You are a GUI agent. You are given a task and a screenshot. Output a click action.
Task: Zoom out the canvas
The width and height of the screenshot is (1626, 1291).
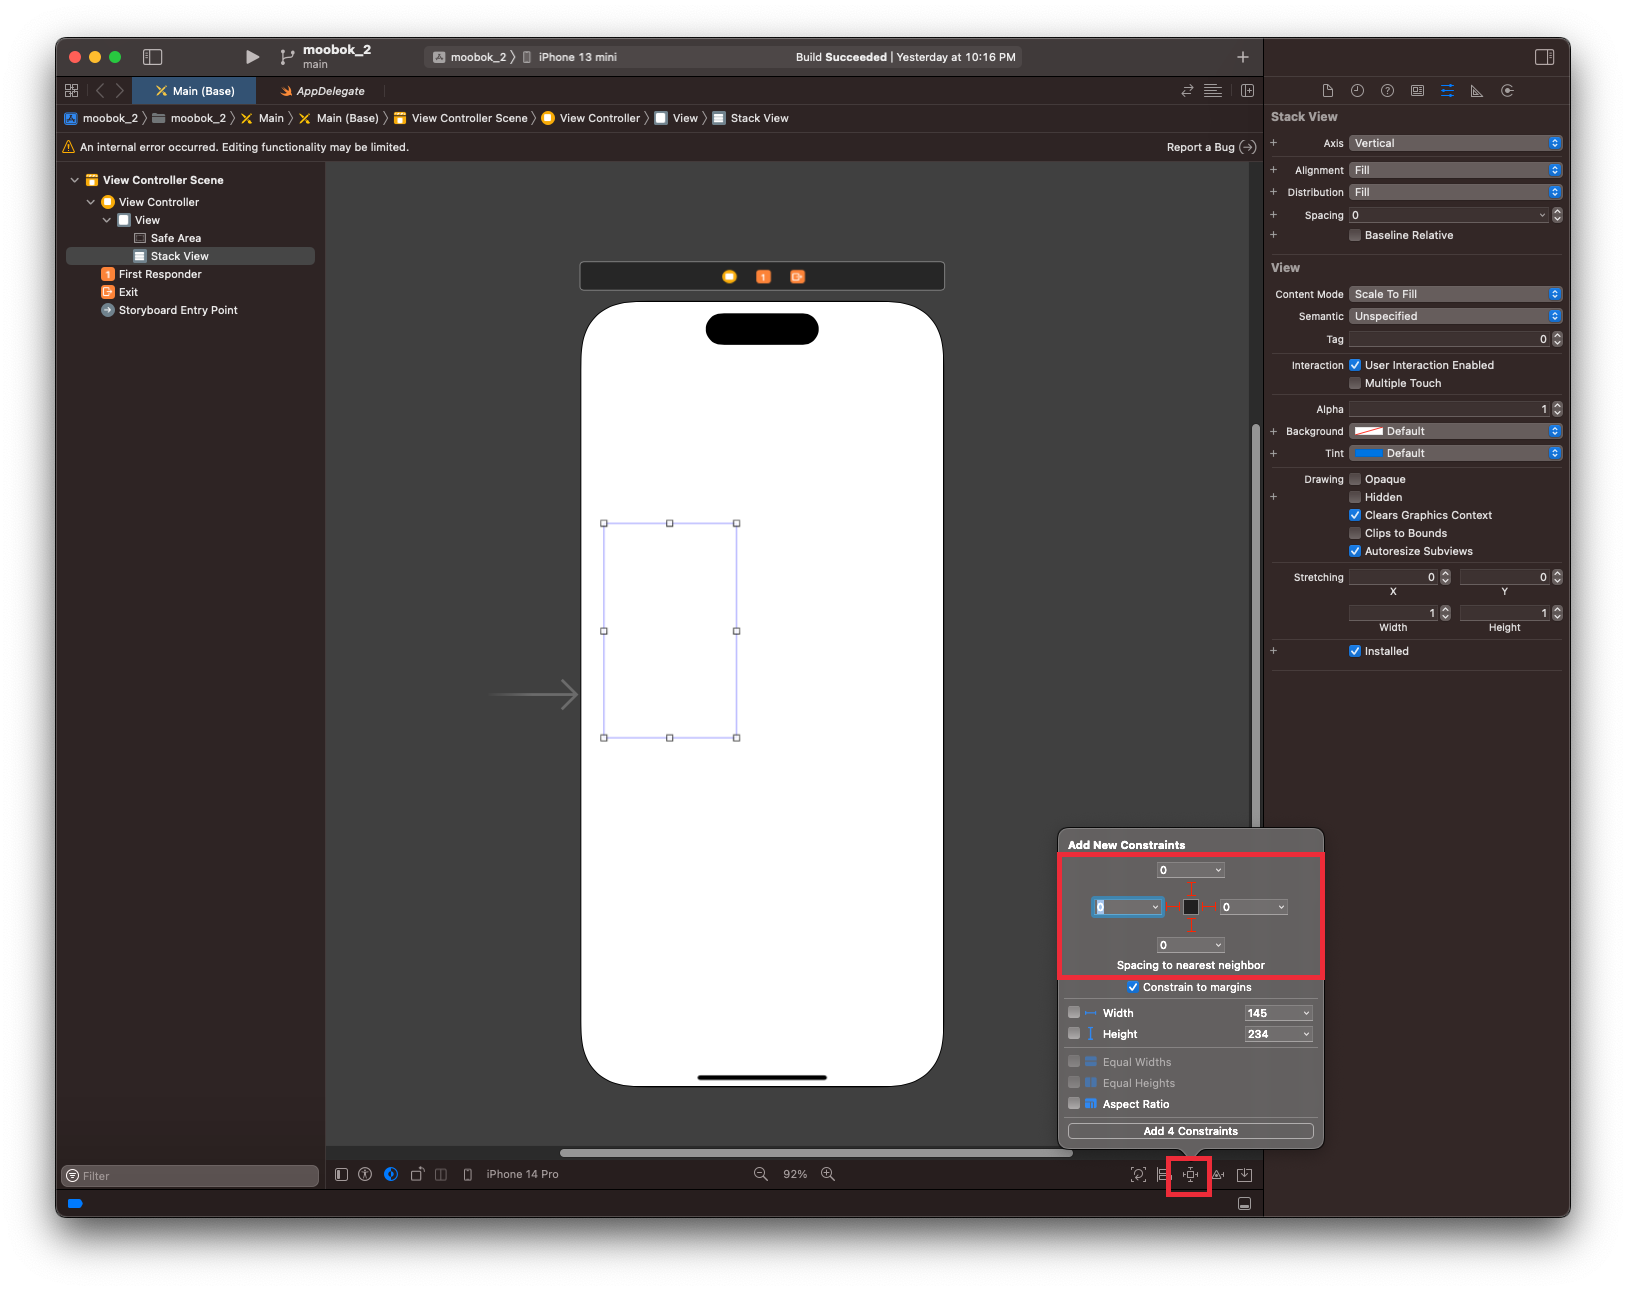click(x=761, y=1175)
